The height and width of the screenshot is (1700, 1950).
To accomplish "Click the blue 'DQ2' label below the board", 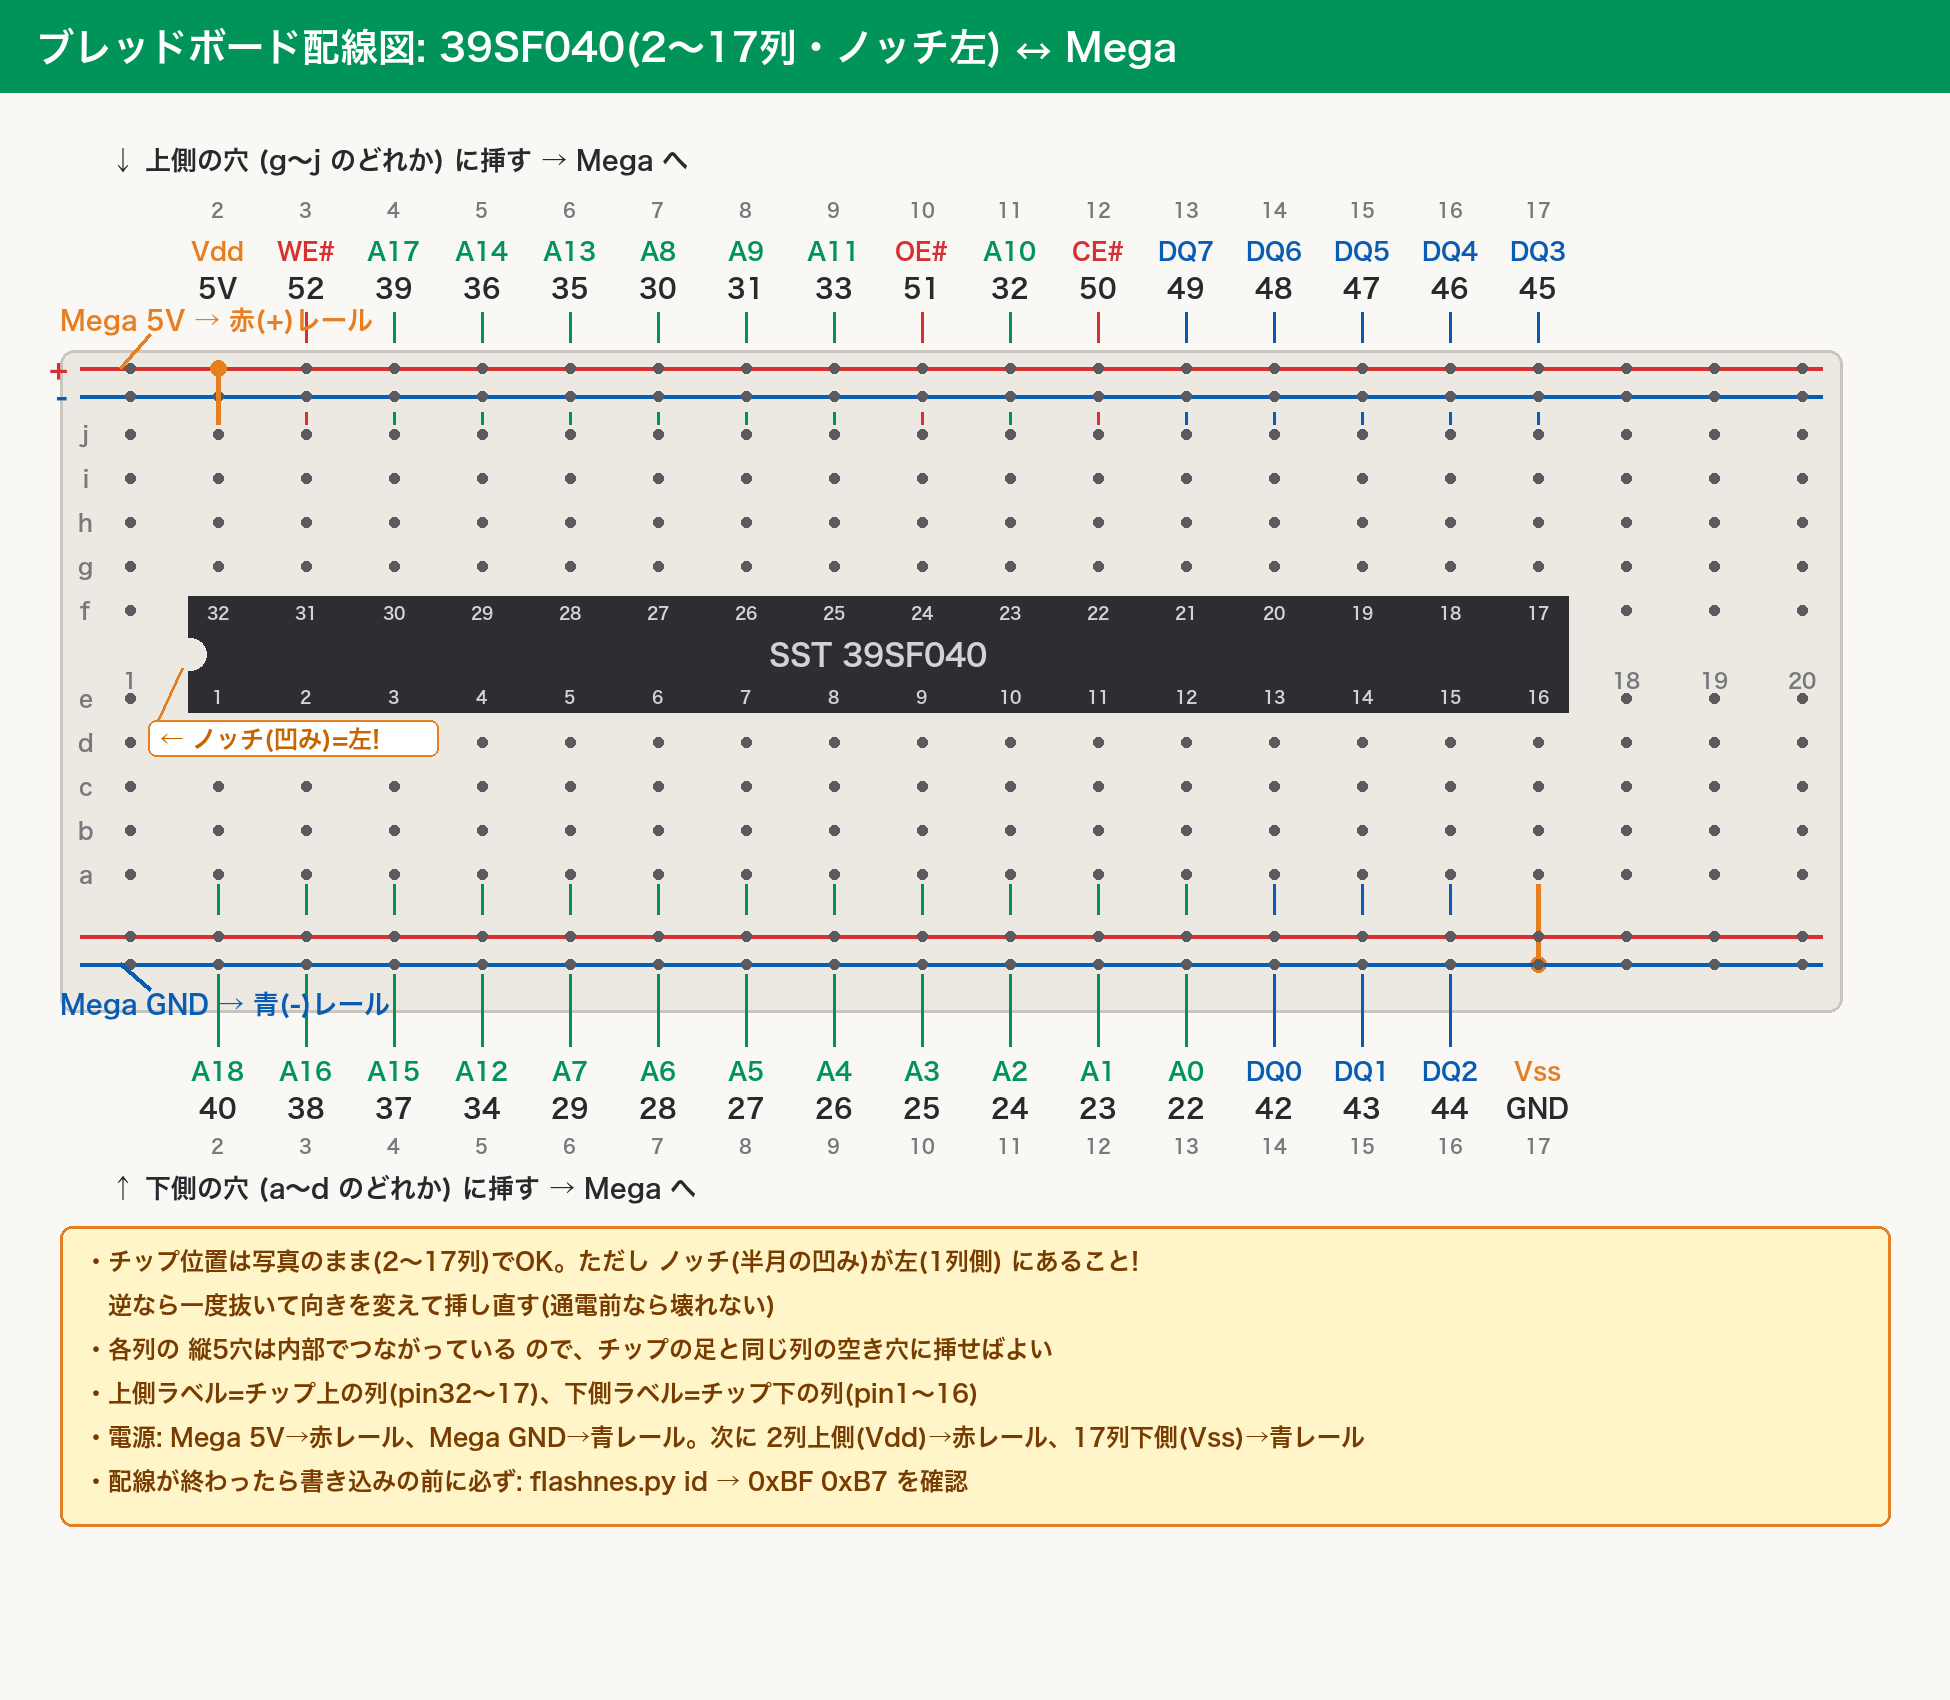I will (1449, 1071).
